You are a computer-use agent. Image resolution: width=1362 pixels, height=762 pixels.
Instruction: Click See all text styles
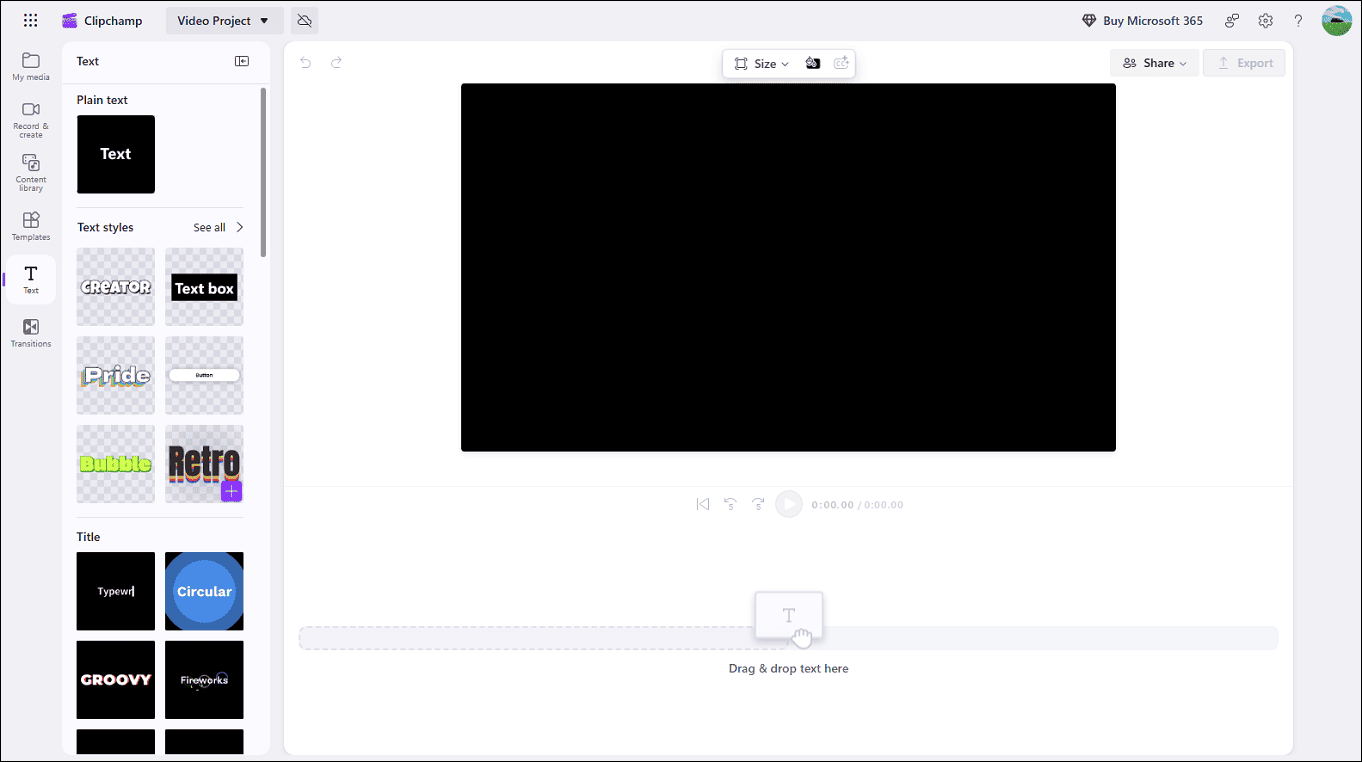tap(209, 227)
